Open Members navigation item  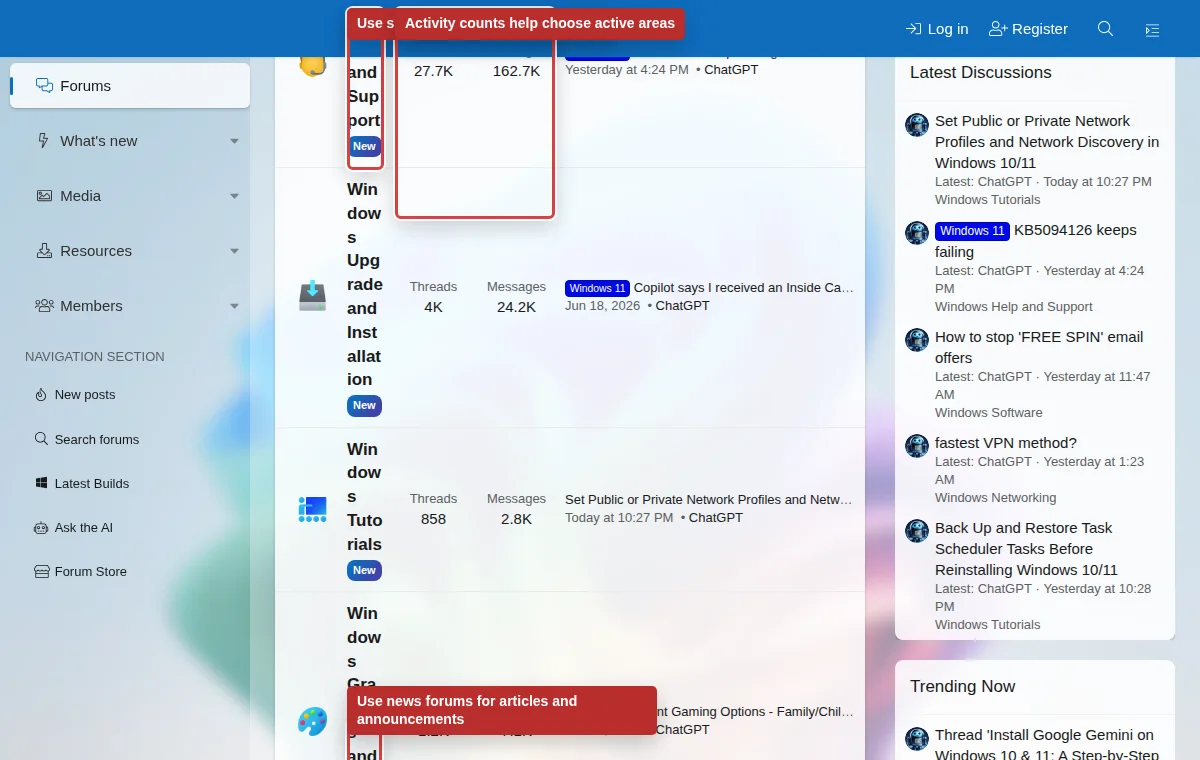pyautogui.click(x=91, y=306)
